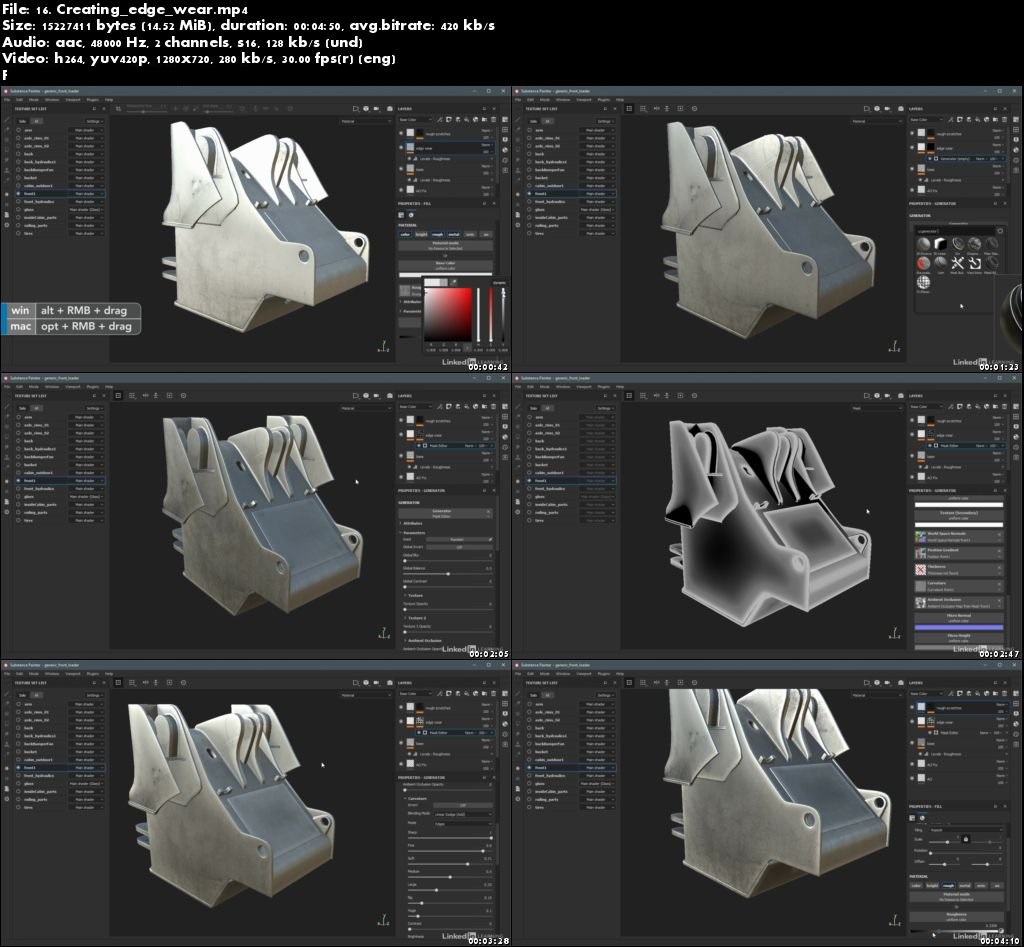Choose the 3D Linear Gradient cube thumbnail, 00:01:23 frame

tap(940, 245)
